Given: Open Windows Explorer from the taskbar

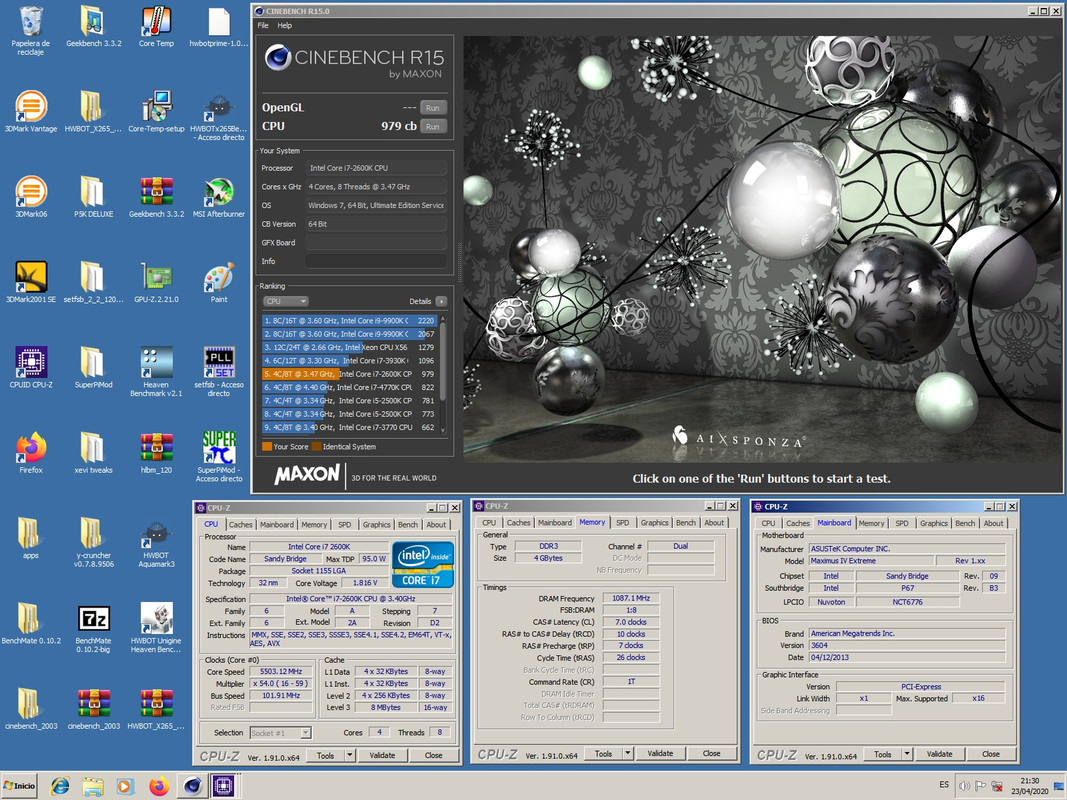Looking at the screenshot, I should [x=93, y=786].
